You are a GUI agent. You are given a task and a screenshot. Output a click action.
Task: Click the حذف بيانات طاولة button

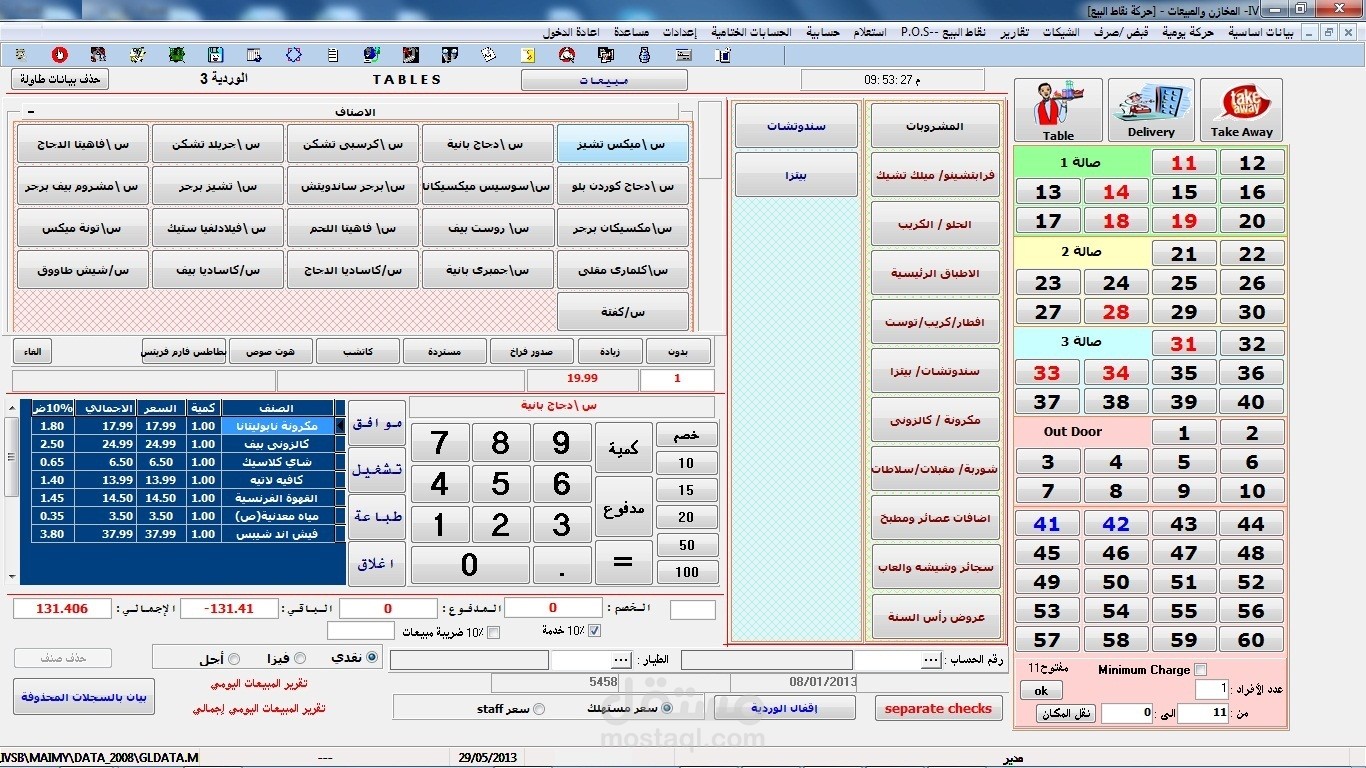60,79
